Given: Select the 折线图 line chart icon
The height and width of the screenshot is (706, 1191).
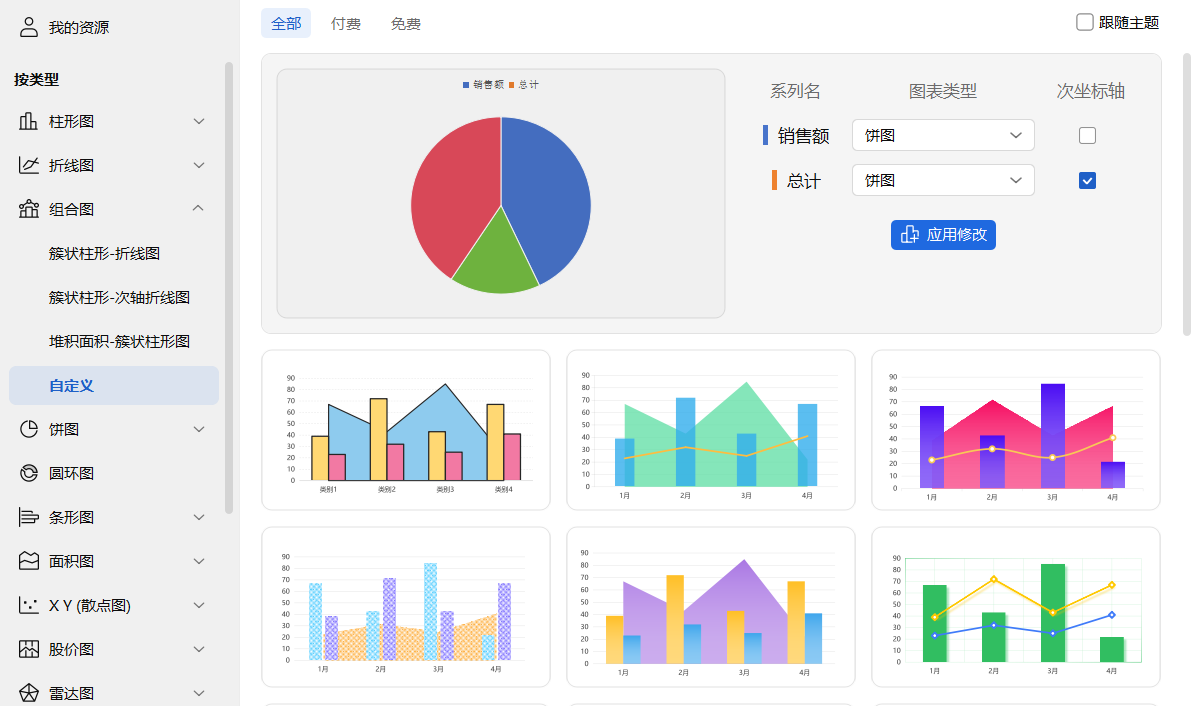Looking at the screenshot, I should 27,165.
